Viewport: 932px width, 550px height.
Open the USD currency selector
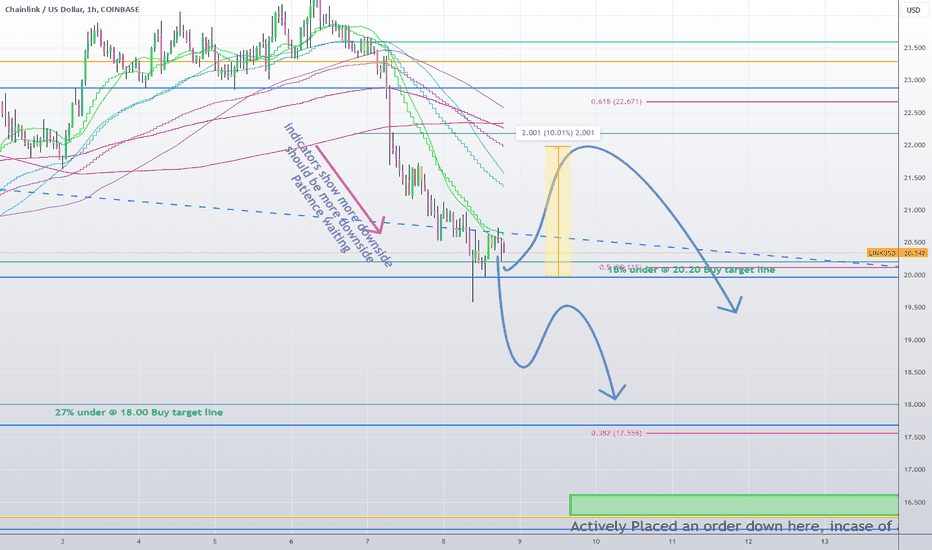pyautogui.click(x=913, y=10)
